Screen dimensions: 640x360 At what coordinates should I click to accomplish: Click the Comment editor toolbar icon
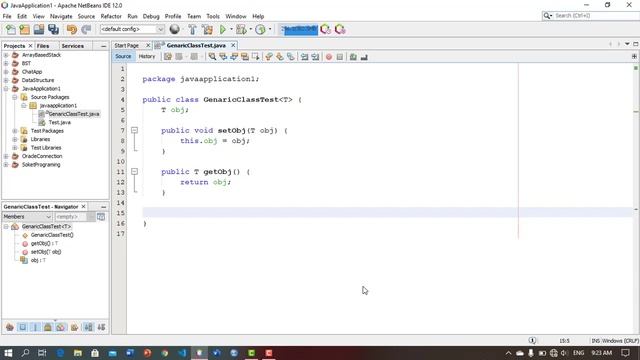pos(353,57)
